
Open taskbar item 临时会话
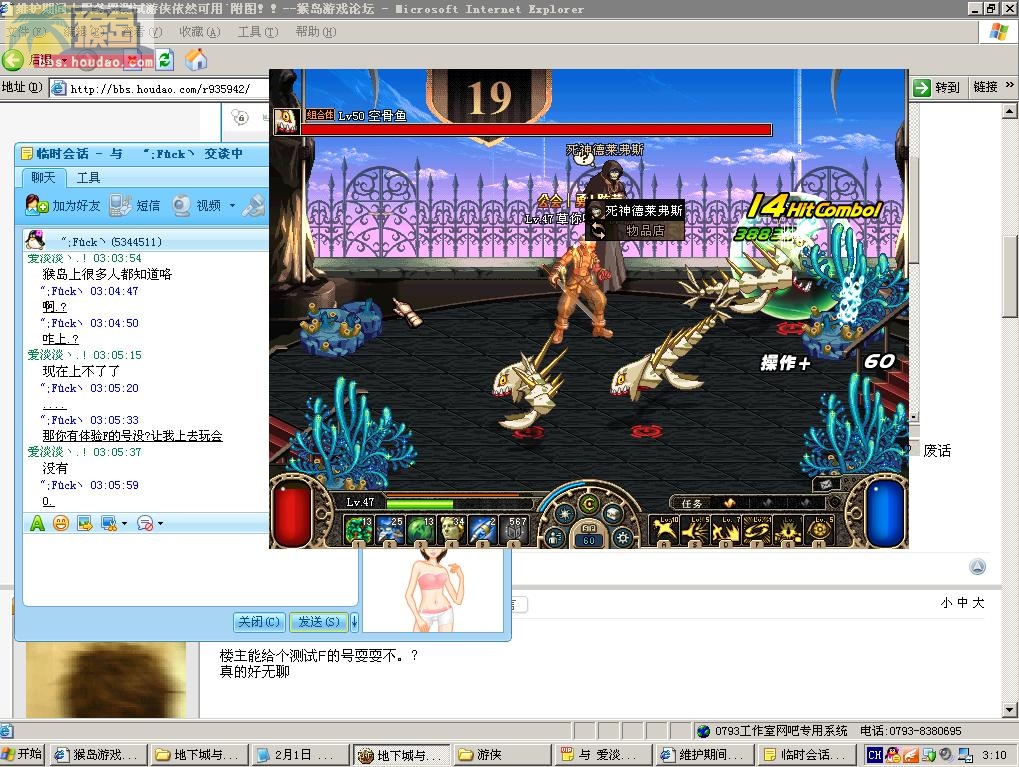[806, 755]
